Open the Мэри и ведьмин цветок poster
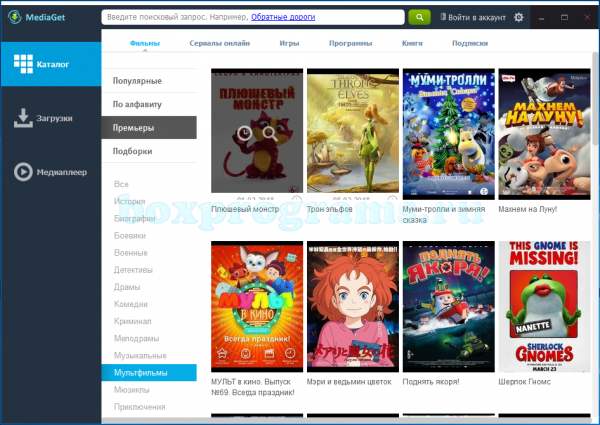The image size is (600, 425). [353, 306]
